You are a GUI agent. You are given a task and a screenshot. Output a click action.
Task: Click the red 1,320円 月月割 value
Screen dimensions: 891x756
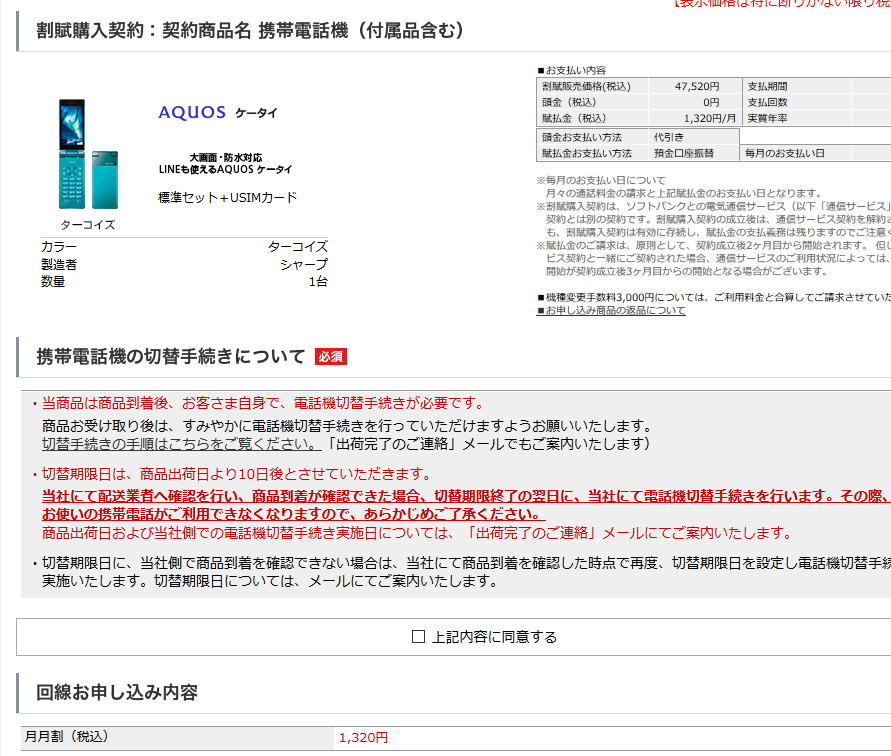point(364,737)
